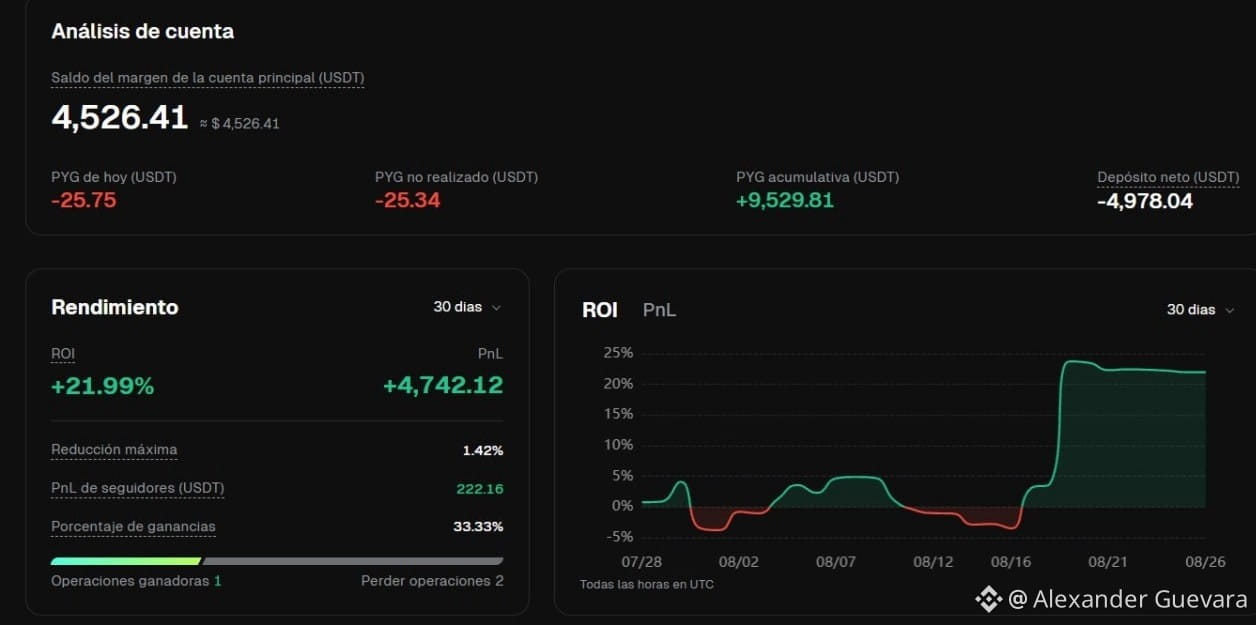The height and width of the screenshot is (625, 1256).
Task: Click the balance value 4,526.41
Action: (x=120, y=118)
